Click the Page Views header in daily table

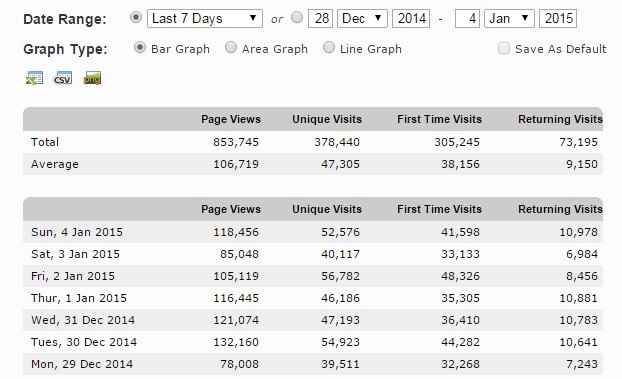(x=231, y=209)
